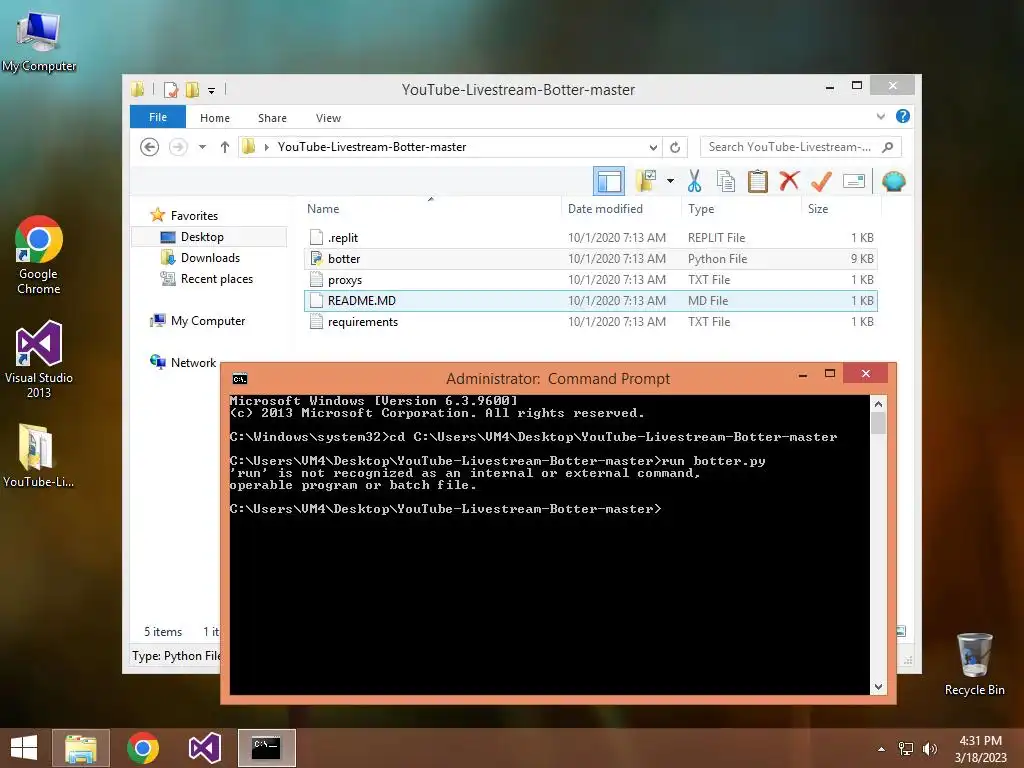Click Chrome icon in taskbar

143,748
